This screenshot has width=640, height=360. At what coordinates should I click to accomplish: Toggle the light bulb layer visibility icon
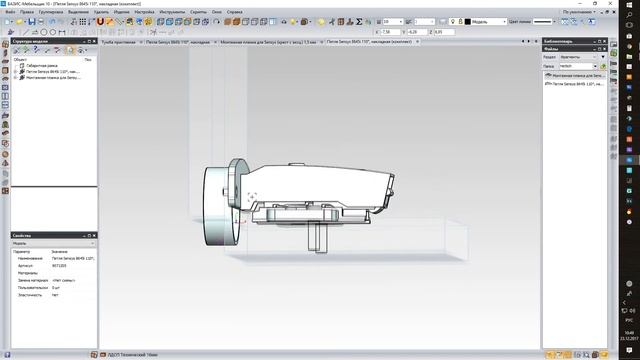452,22
